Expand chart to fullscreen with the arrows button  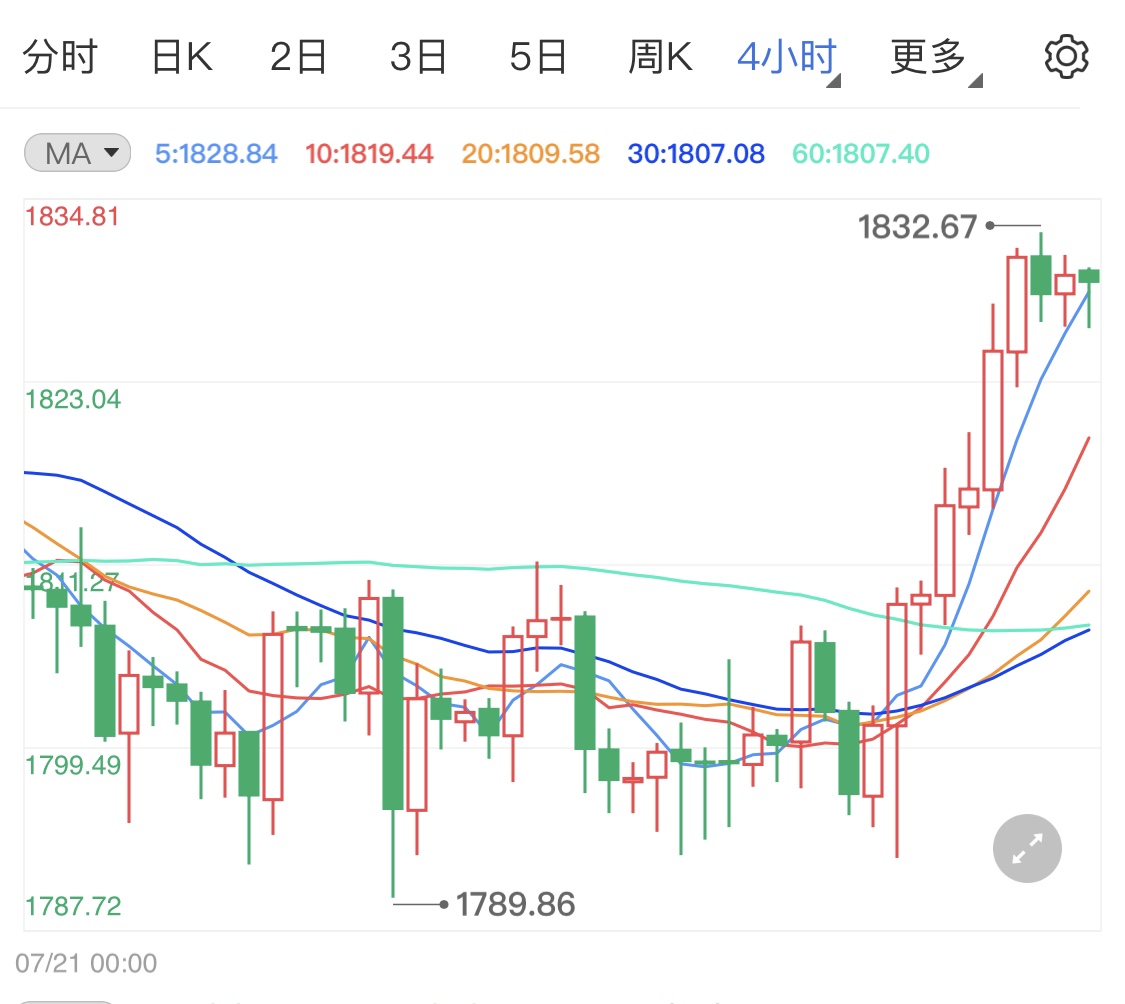pos(1027,848)
